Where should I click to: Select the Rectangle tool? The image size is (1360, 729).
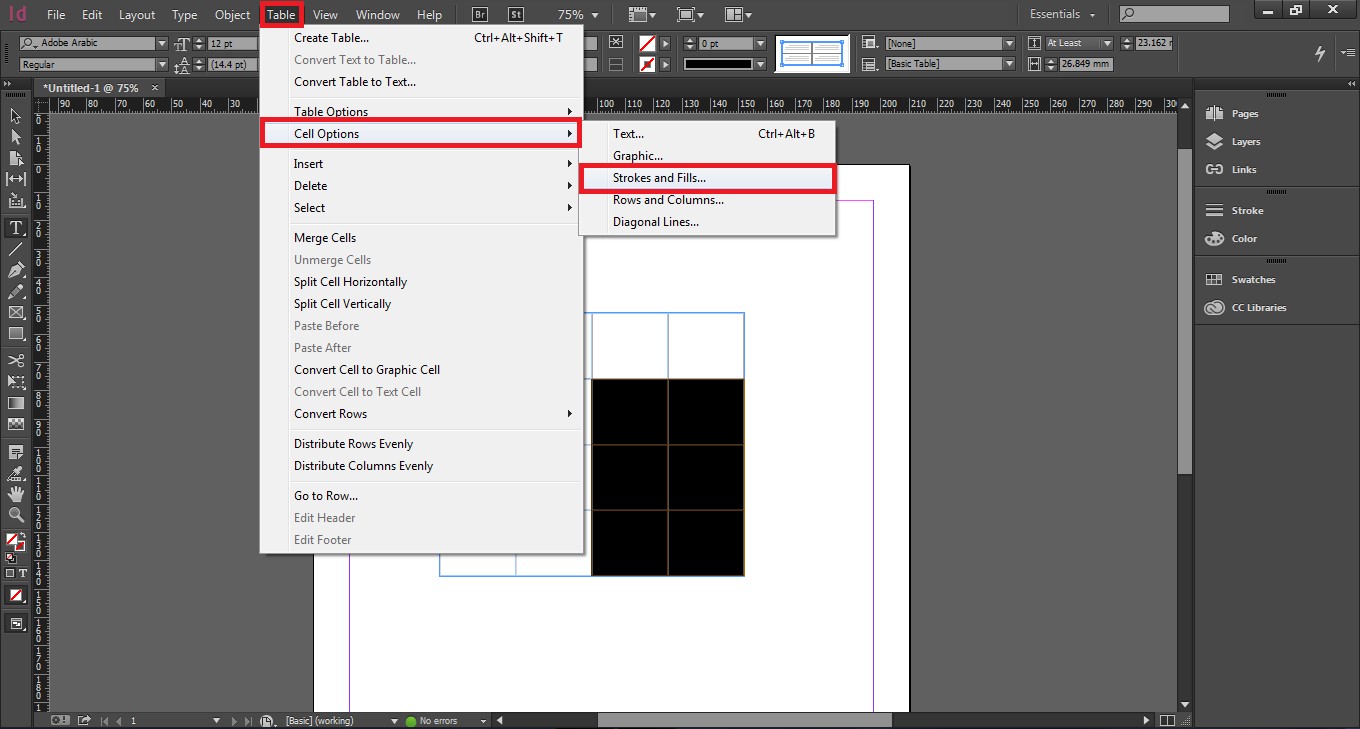[16, 333]
